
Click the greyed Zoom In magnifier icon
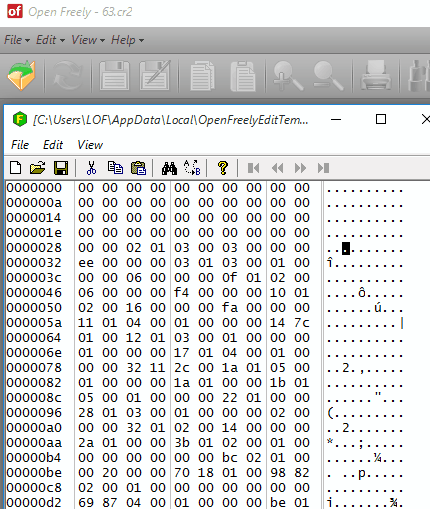coord(288,76)
